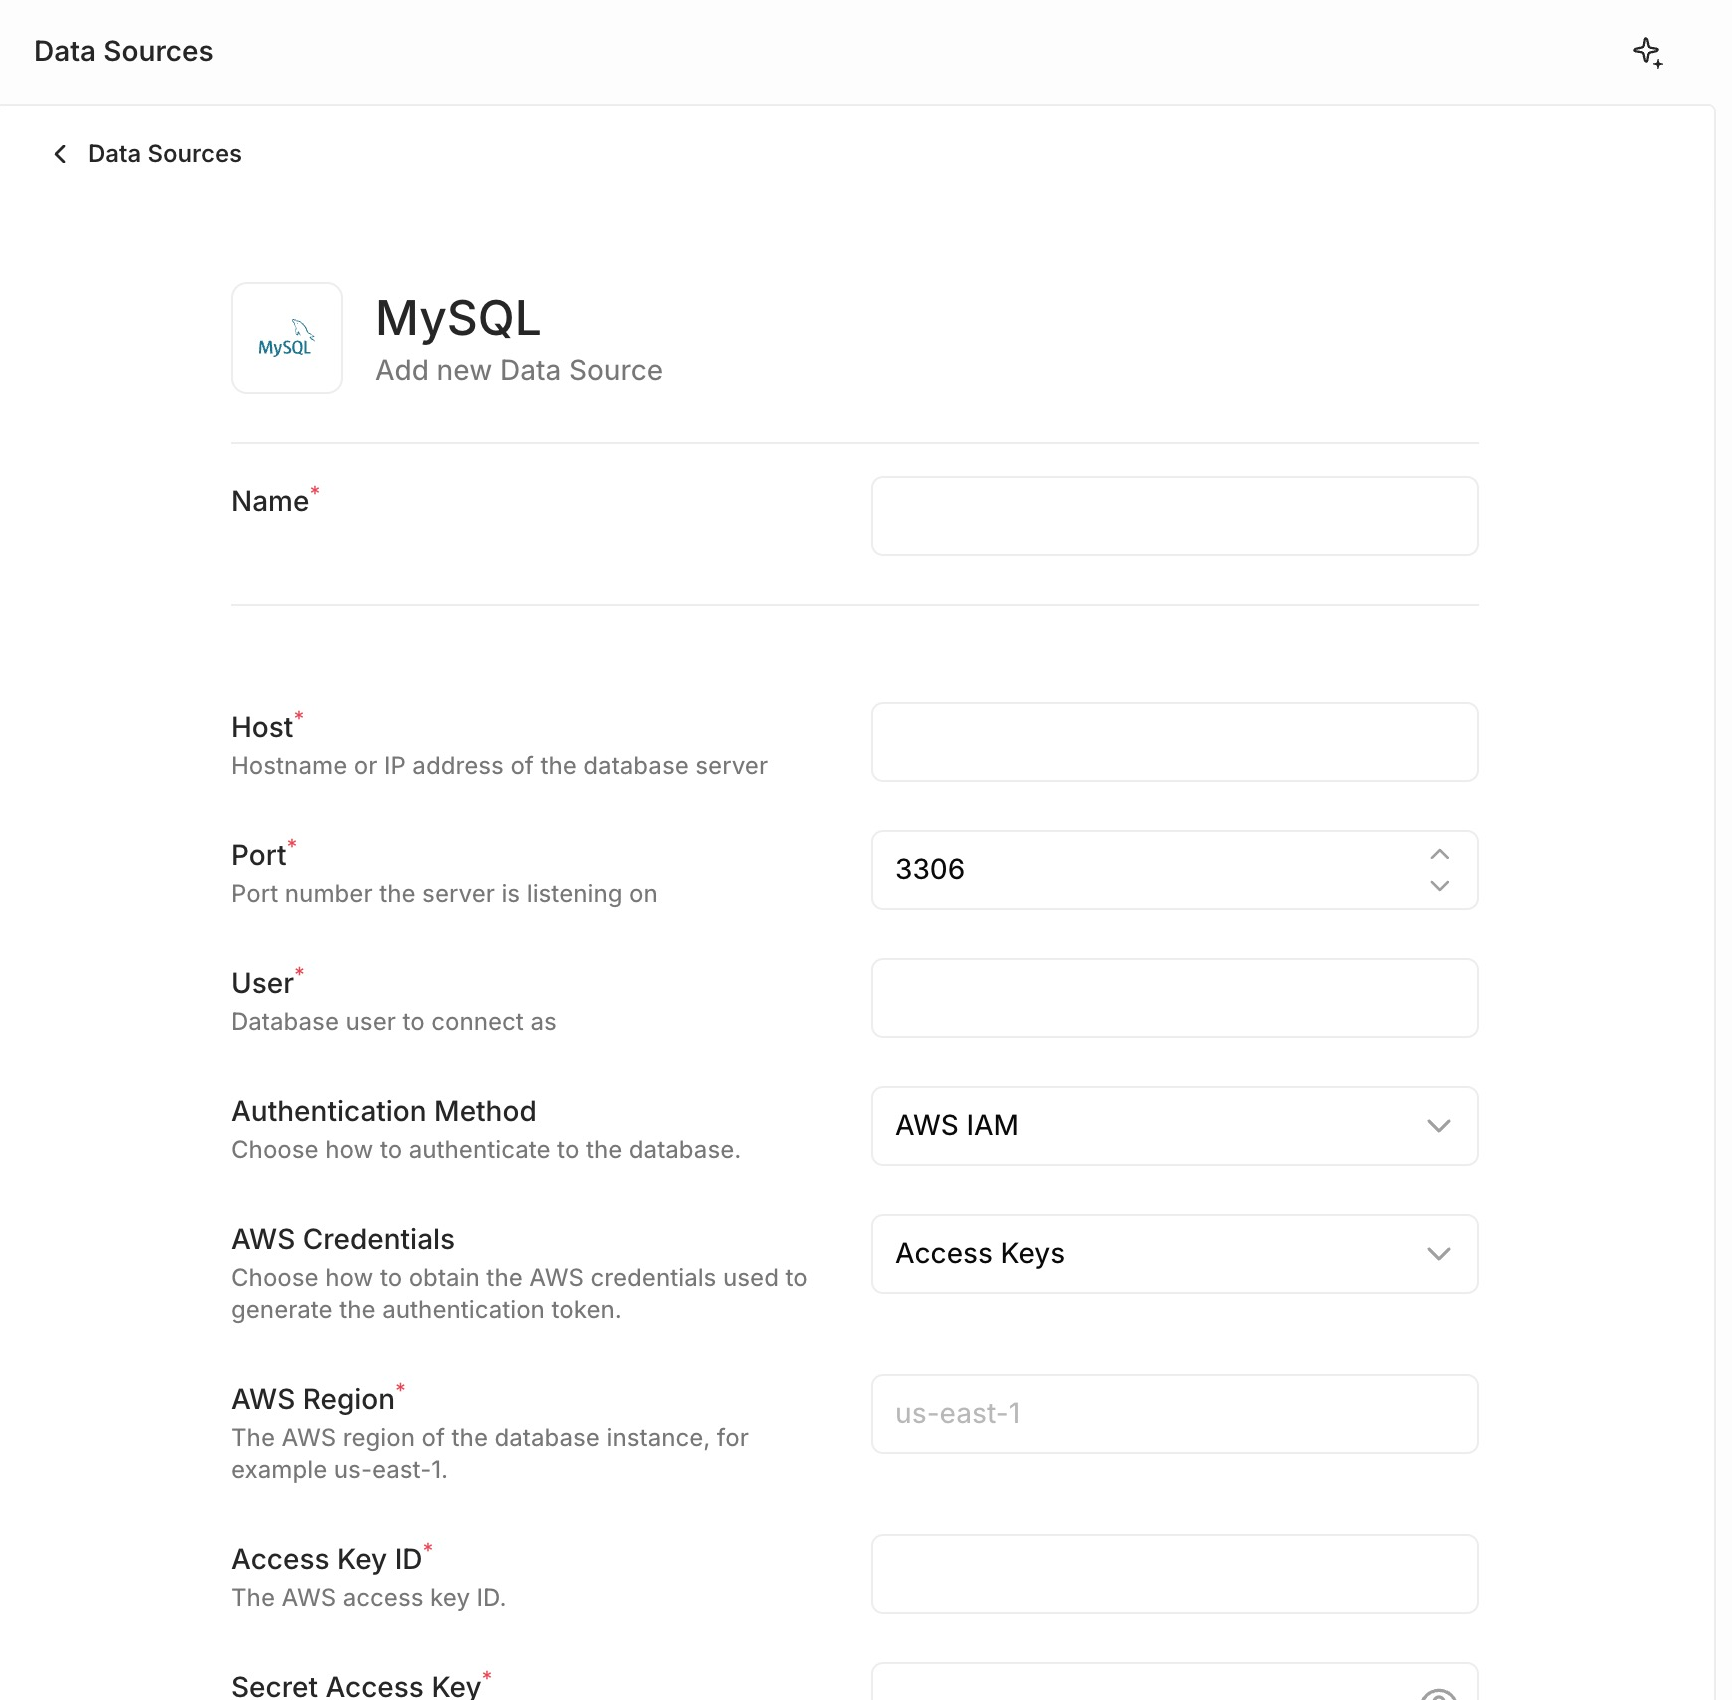Focus the Access Key ID field
This screenshot has height=1700, width=1732.
point(1174,1574)
